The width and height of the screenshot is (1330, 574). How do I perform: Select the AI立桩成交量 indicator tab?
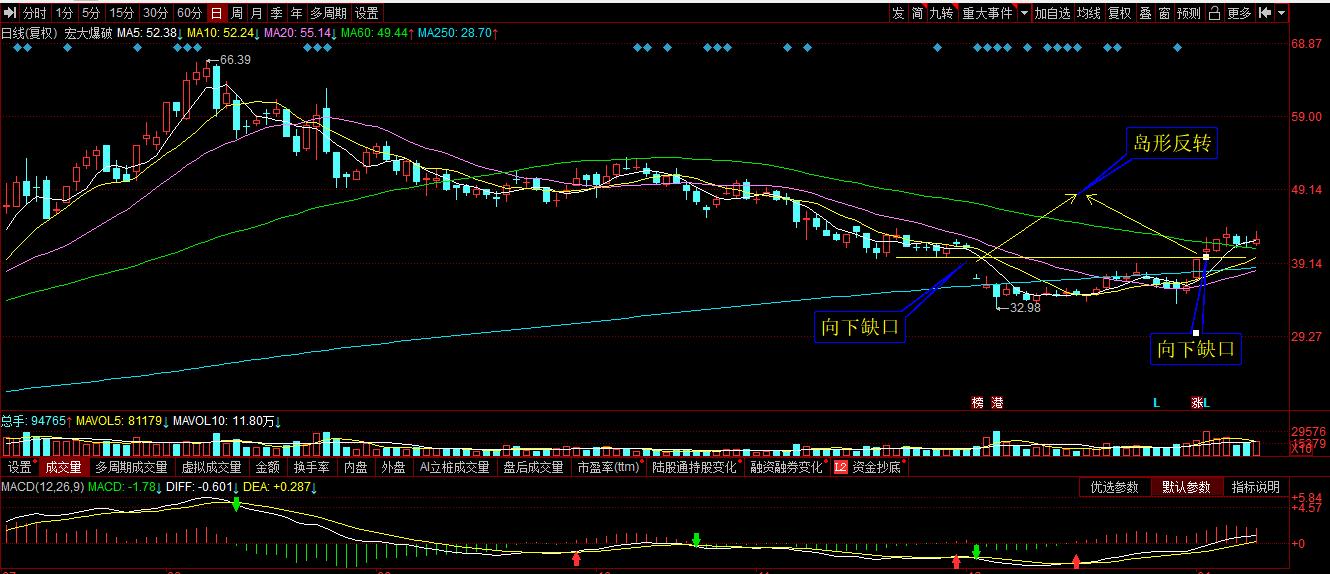[x=455, y=467]
